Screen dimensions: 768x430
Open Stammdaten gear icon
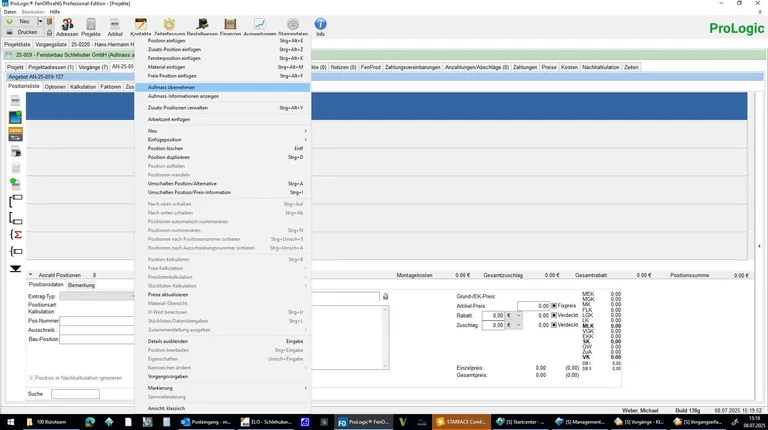pyautogui.click(x=292, y=25)
